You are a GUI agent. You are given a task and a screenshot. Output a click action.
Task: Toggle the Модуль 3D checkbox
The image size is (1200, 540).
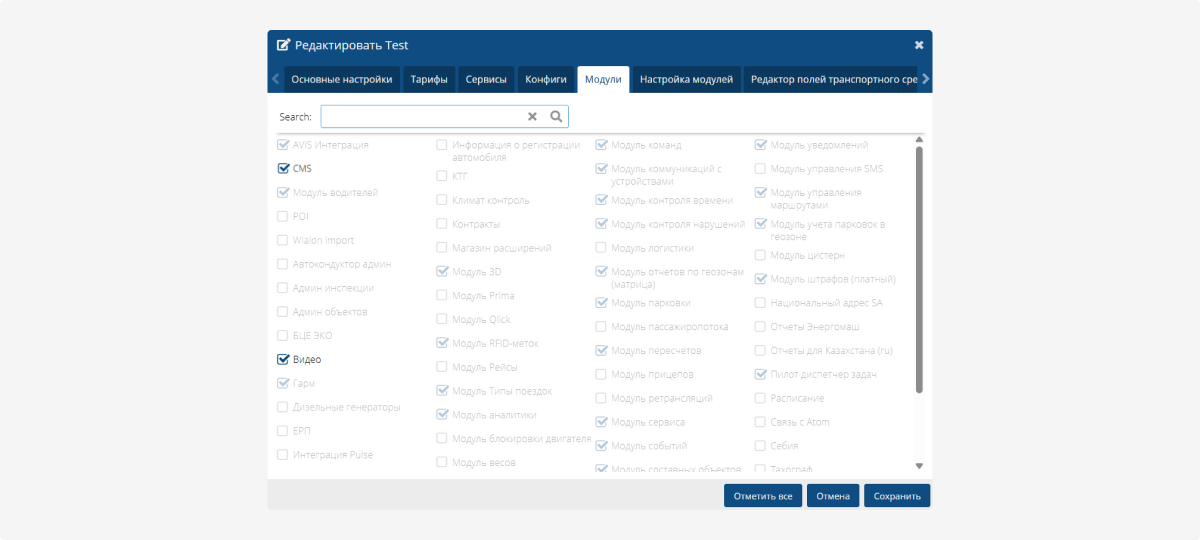click(x=442, y=271)
